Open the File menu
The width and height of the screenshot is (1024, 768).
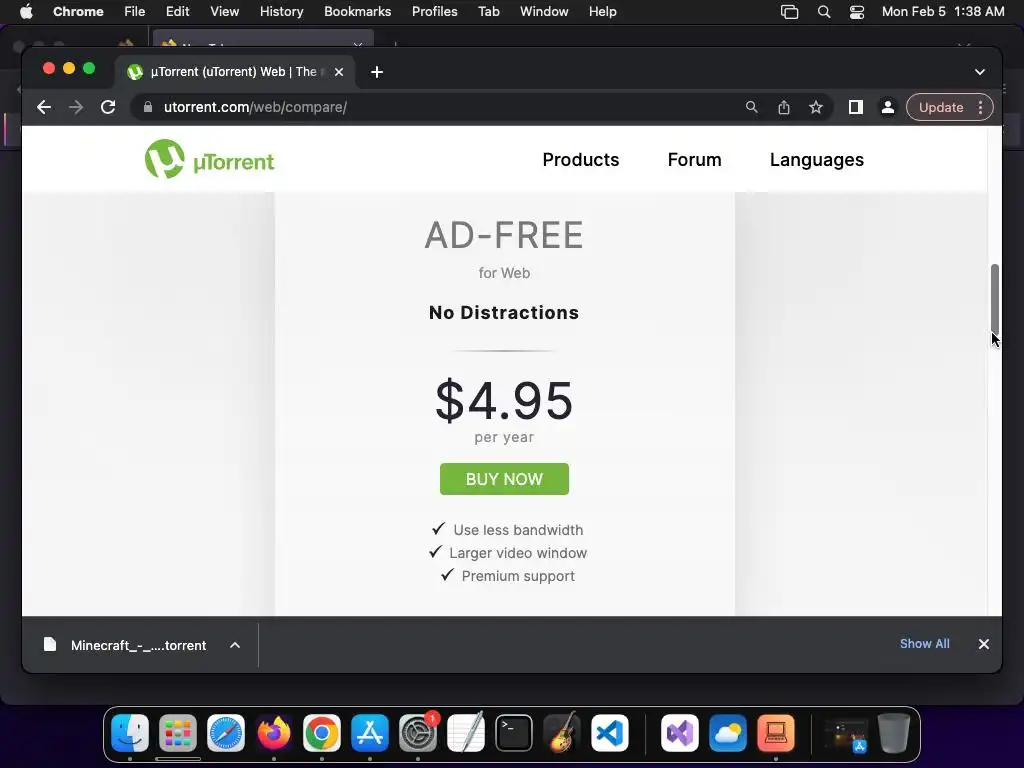click(x=135, y=12)
